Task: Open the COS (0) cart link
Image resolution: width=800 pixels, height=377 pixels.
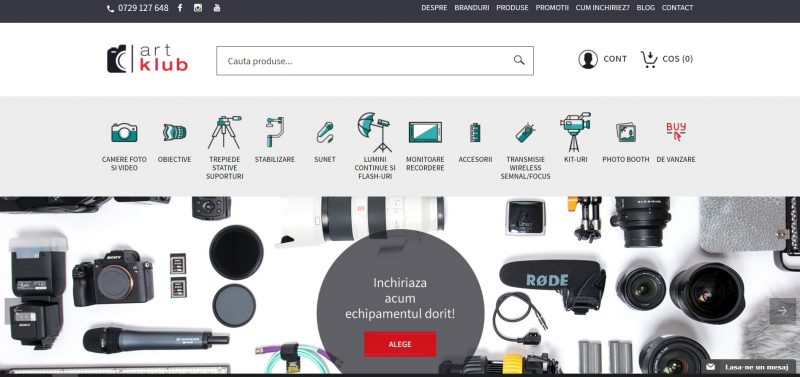Action: [677, 59]
